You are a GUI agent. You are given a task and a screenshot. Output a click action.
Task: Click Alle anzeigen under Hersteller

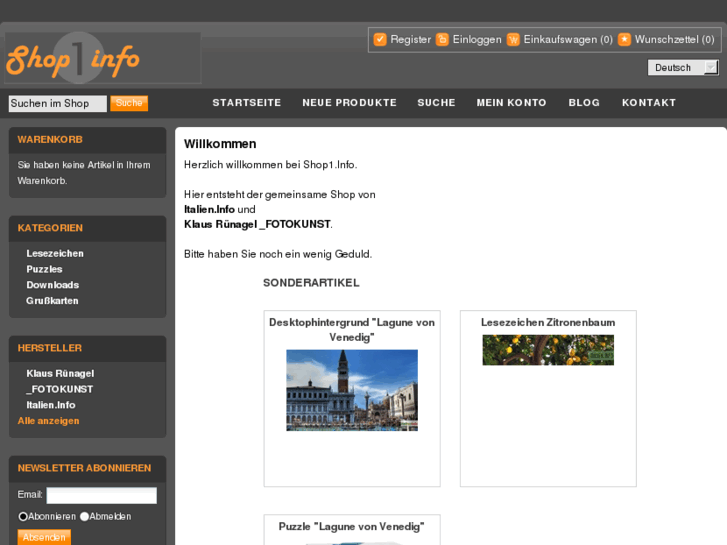click(48, 421)
